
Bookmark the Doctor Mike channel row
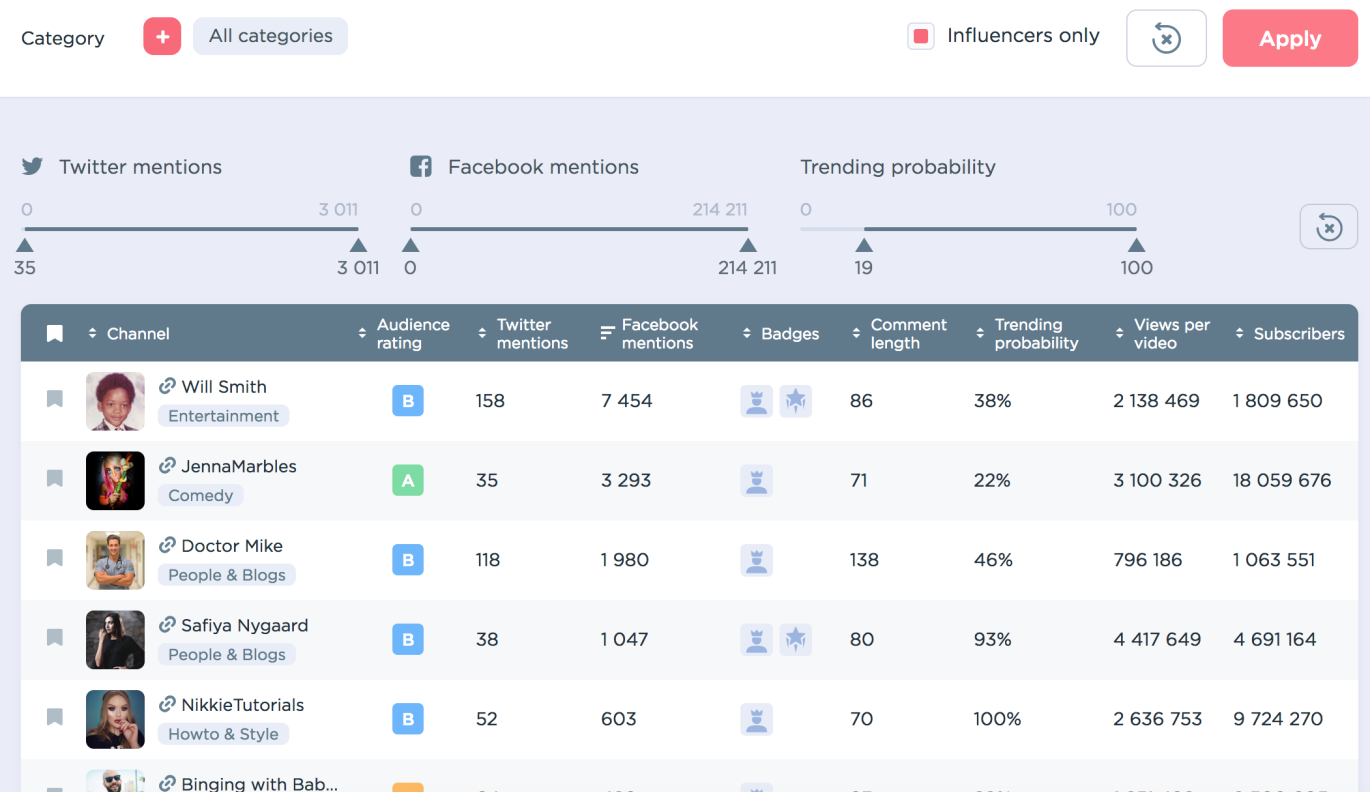tap(55, 558)
